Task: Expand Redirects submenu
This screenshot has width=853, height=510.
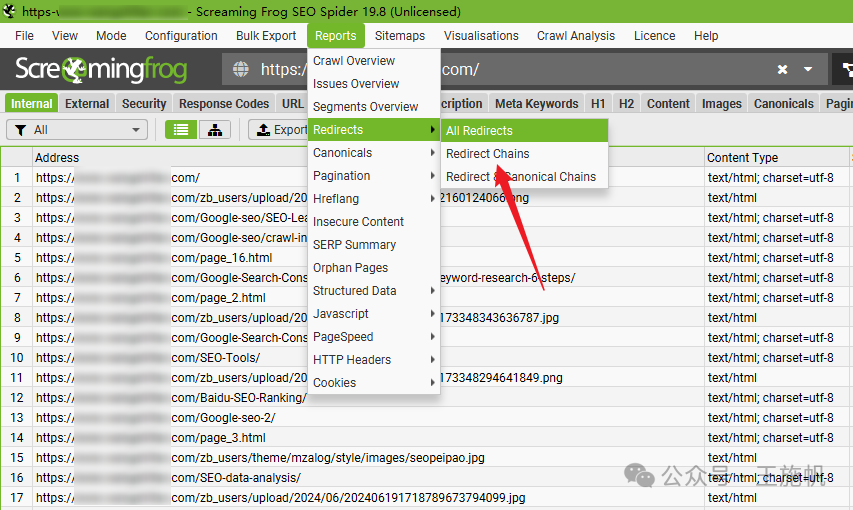Action: coord(374,130)
